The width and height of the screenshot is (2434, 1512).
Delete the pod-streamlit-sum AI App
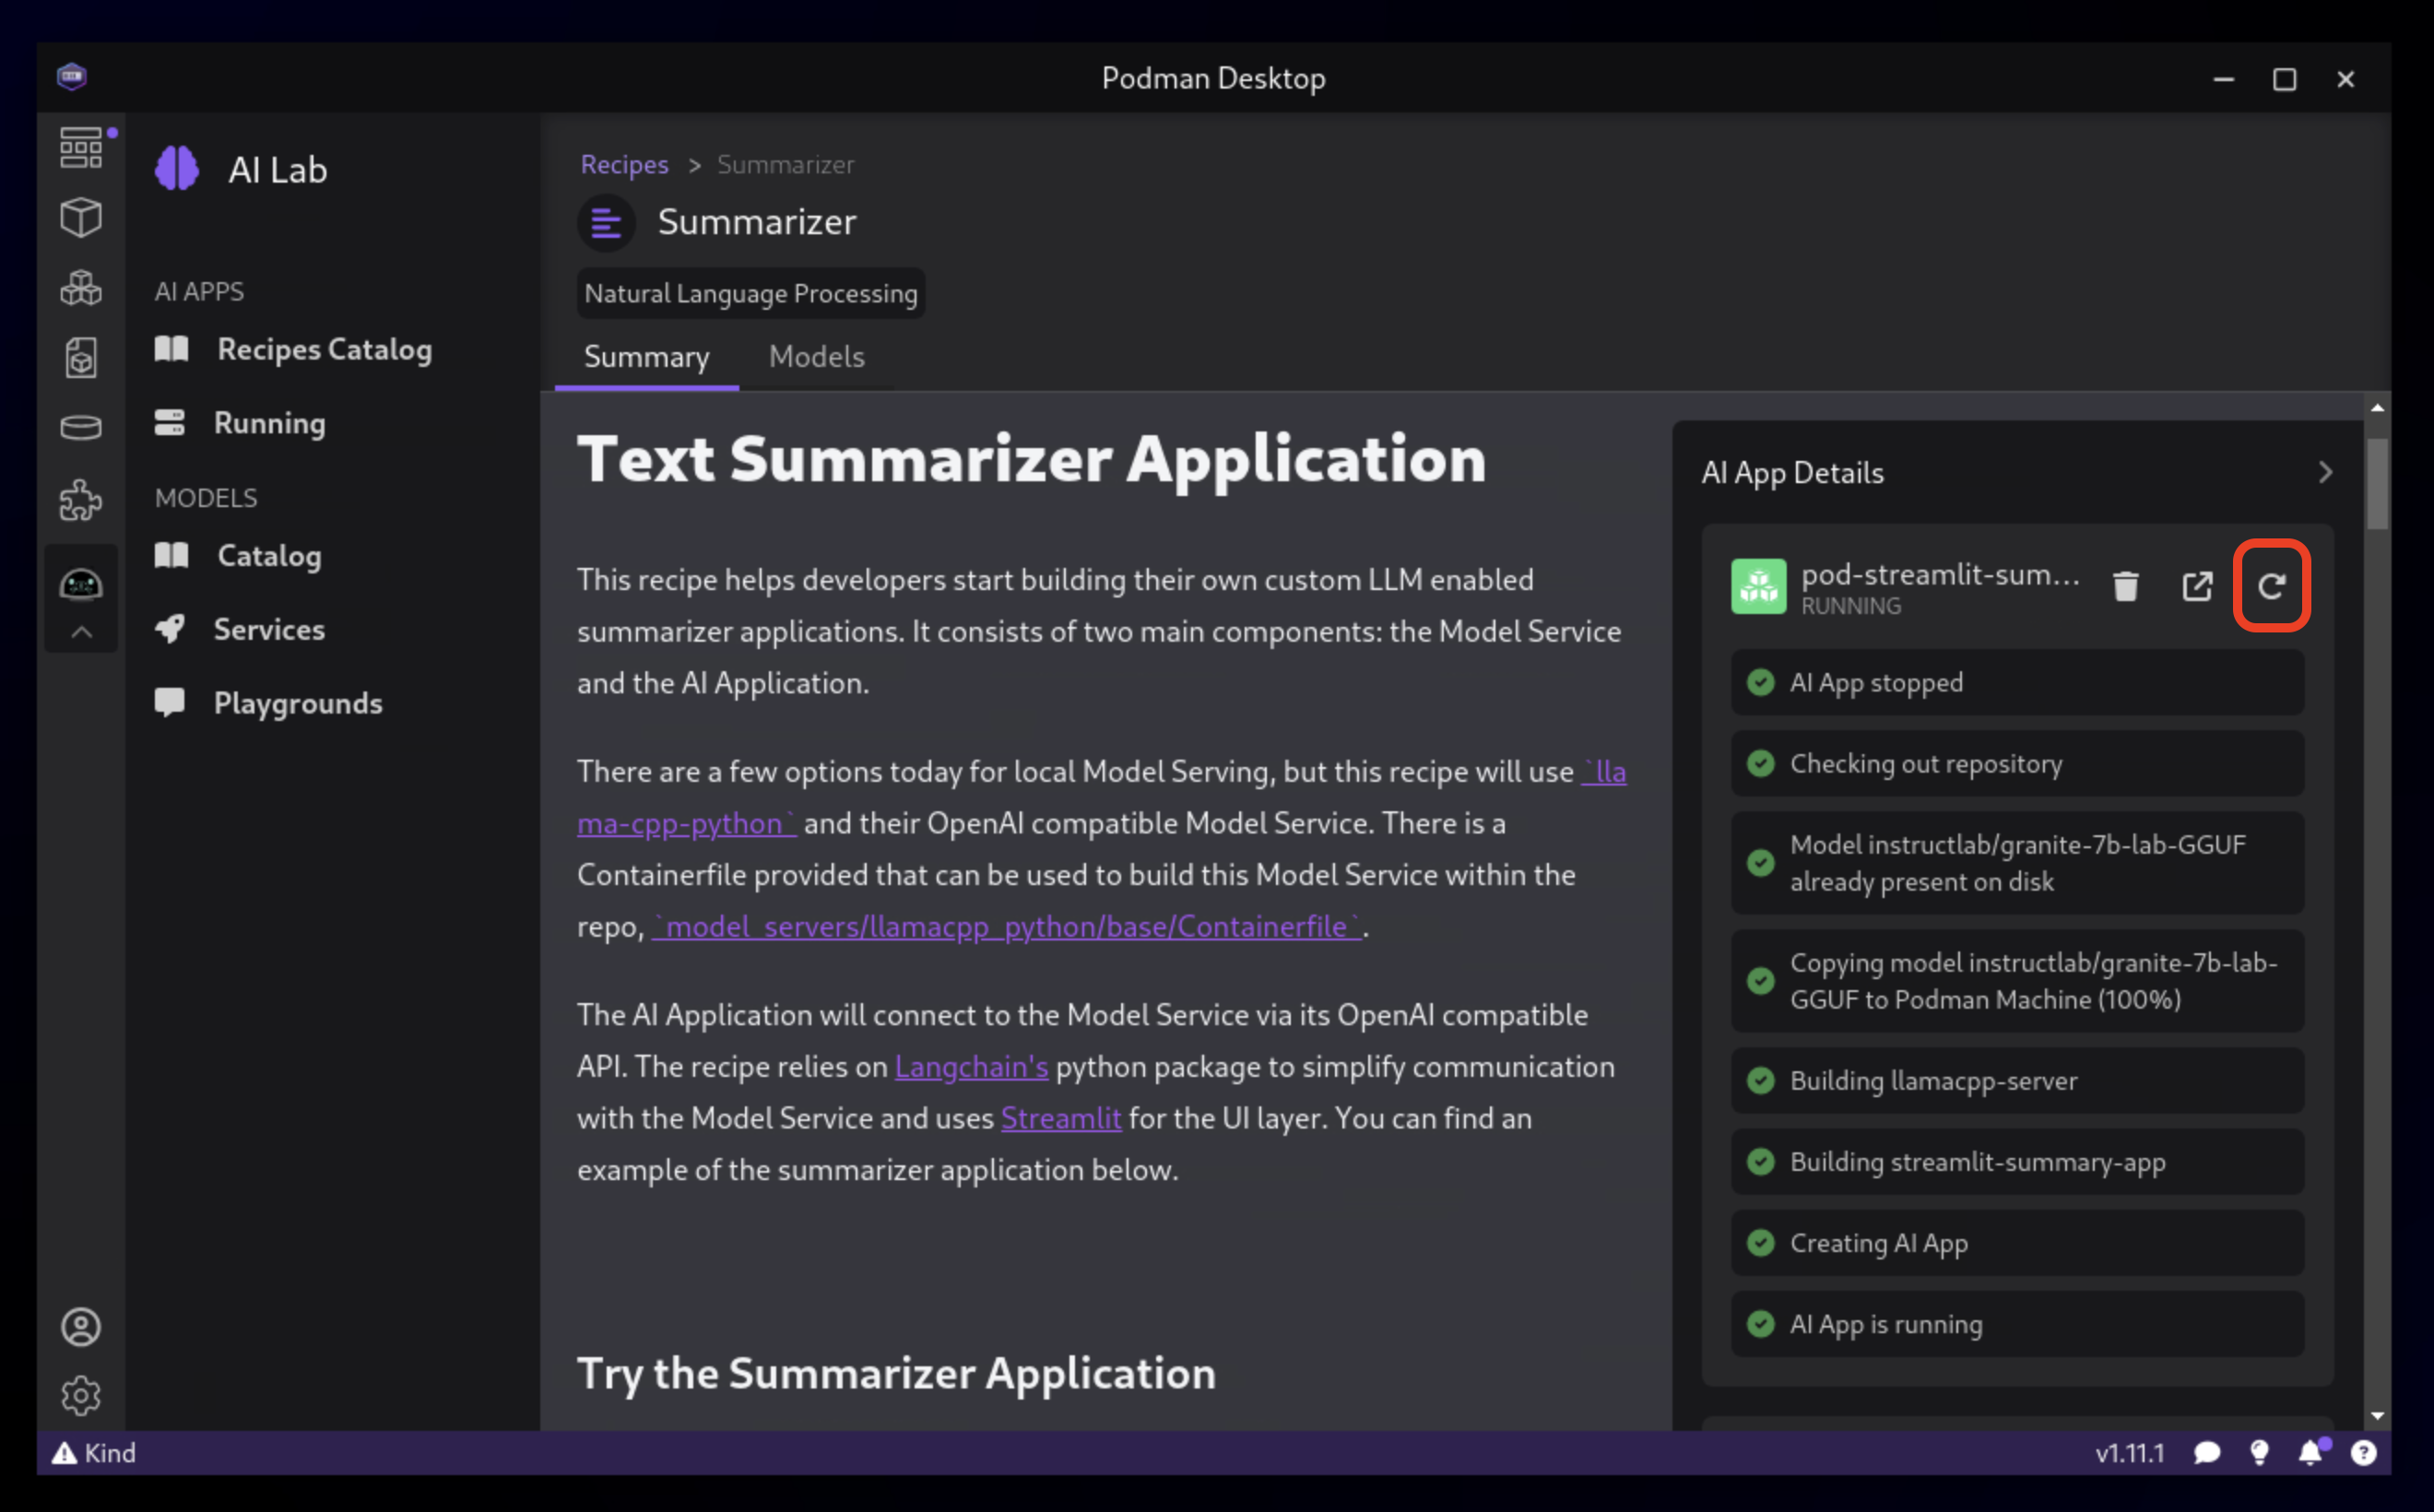pyautogui.click(x=2125, y=586)
